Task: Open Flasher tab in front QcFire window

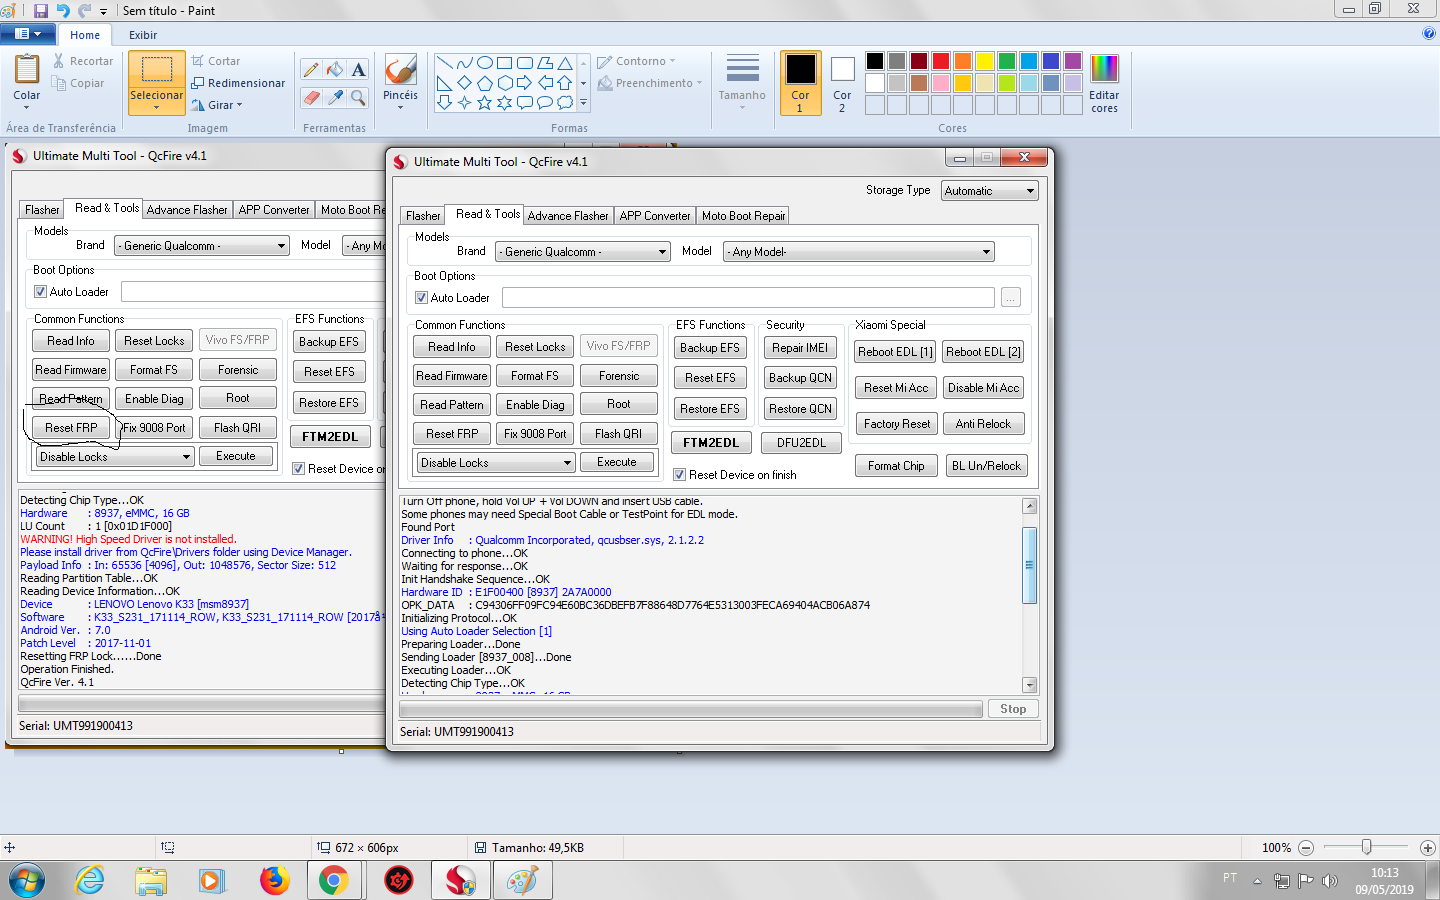Action: coord(423,216)
